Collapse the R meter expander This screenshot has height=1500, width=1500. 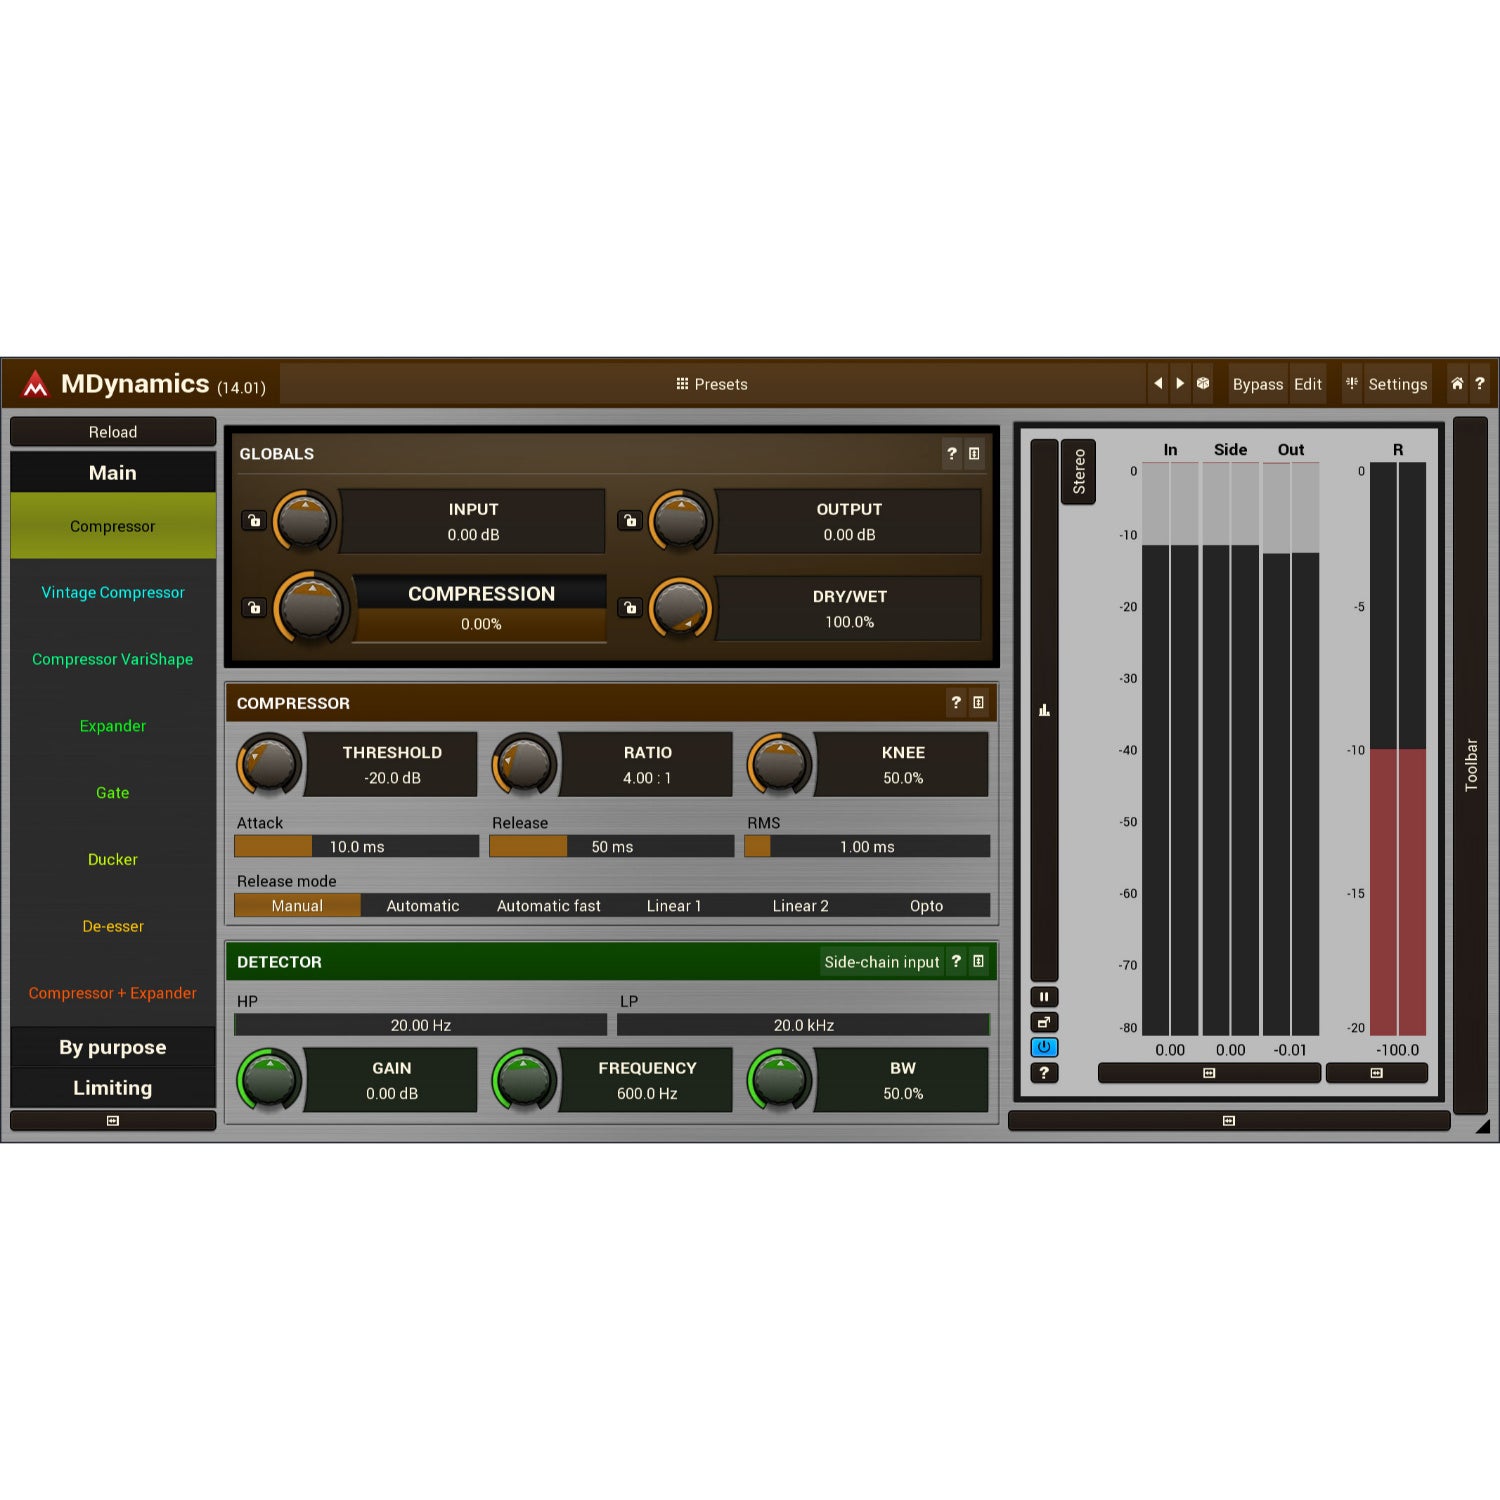point(1376,1073)
